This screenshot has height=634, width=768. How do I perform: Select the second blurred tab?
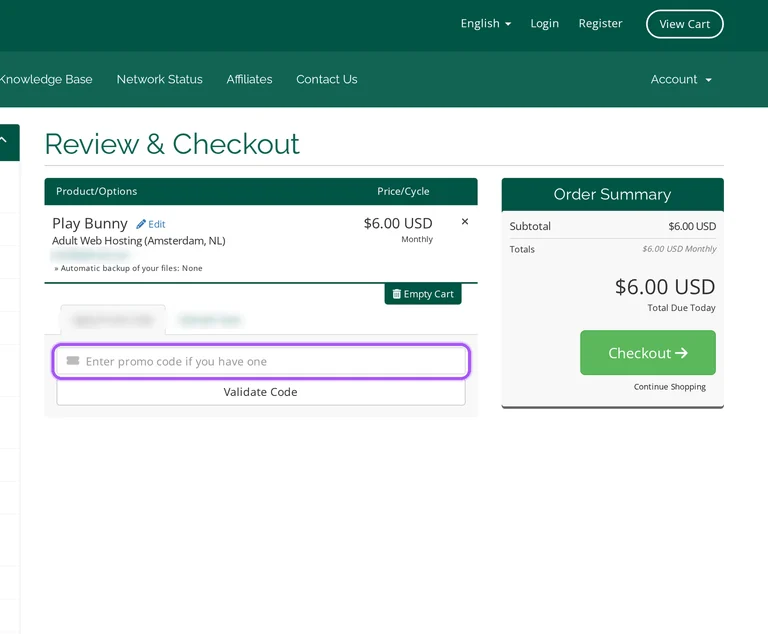(x=210, y=320)
